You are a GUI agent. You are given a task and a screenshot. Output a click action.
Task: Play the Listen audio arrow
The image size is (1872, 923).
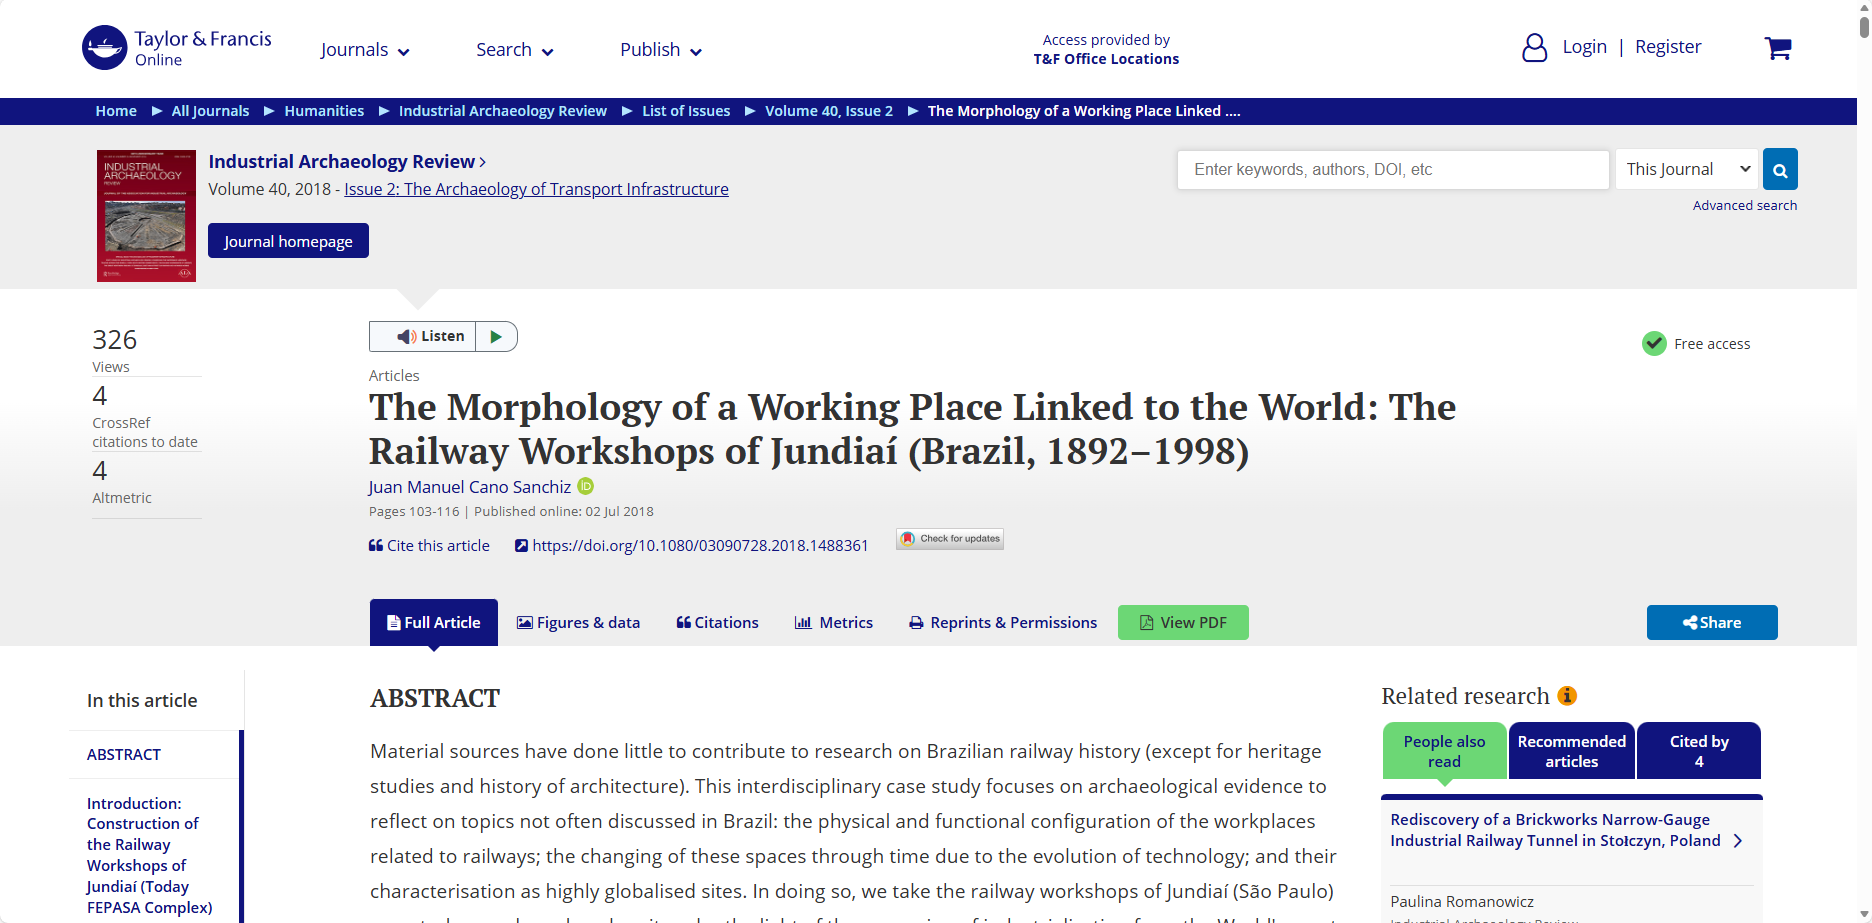pyautogui.click(x=496, y=337)
